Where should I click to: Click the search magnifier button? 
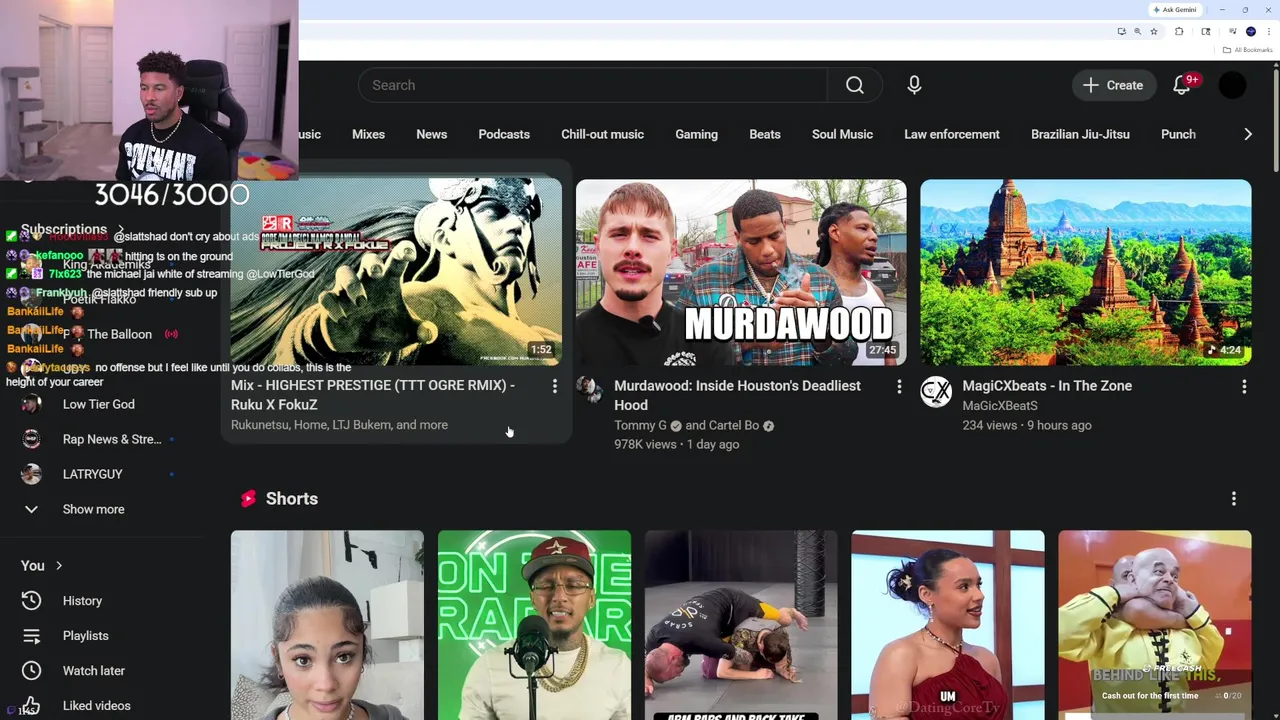pos(855,85)
